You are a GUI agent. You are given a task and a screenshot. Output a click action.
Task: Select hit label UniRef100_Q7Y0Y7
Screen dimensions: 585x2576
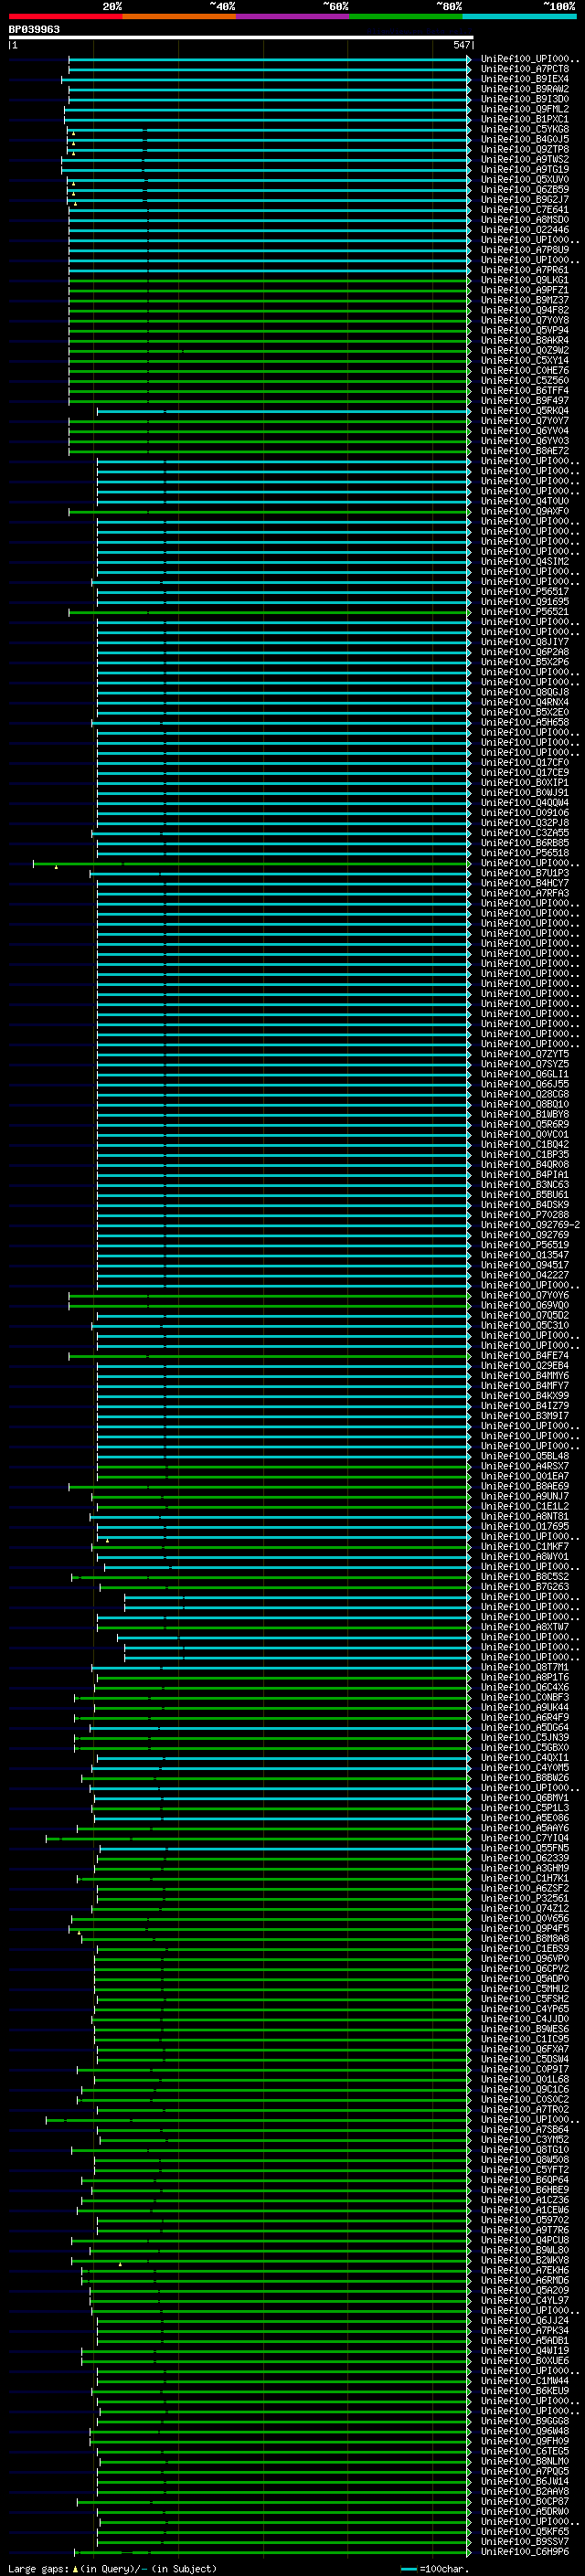[525, 421]
